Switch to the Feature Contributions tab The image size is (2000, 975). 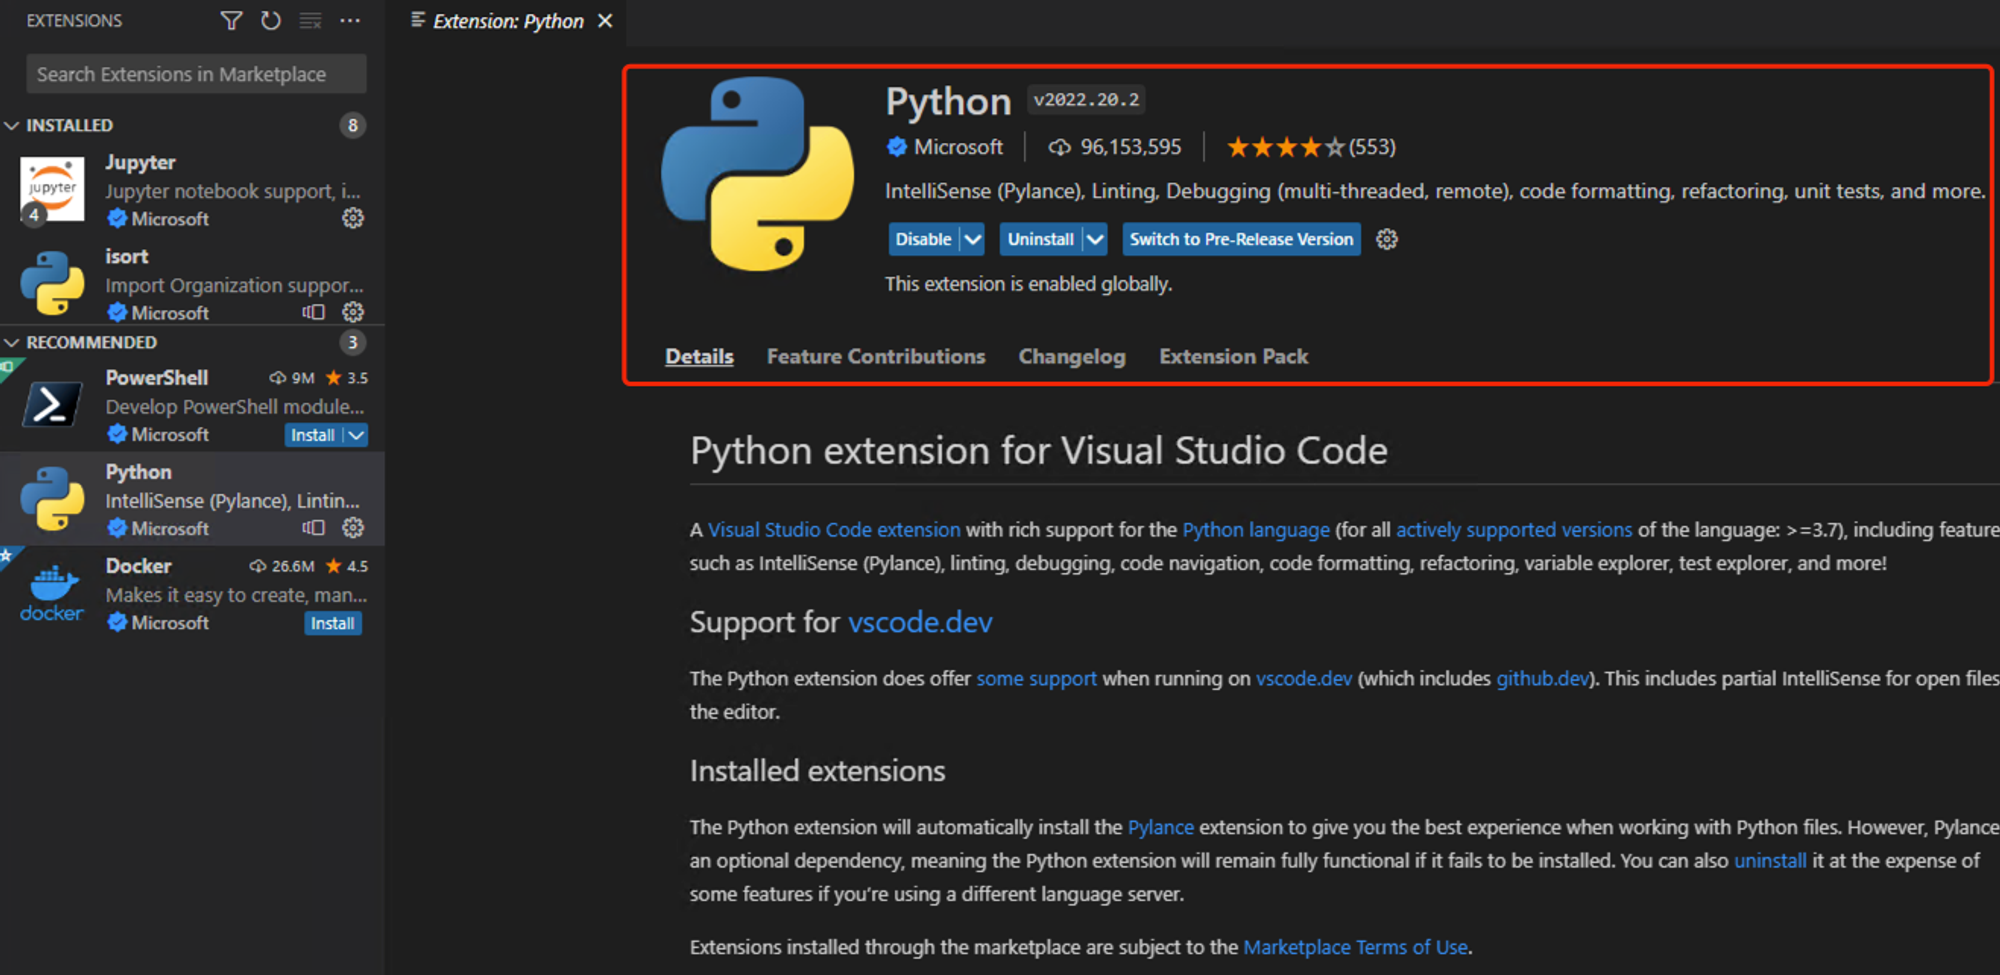pos(875,357)
